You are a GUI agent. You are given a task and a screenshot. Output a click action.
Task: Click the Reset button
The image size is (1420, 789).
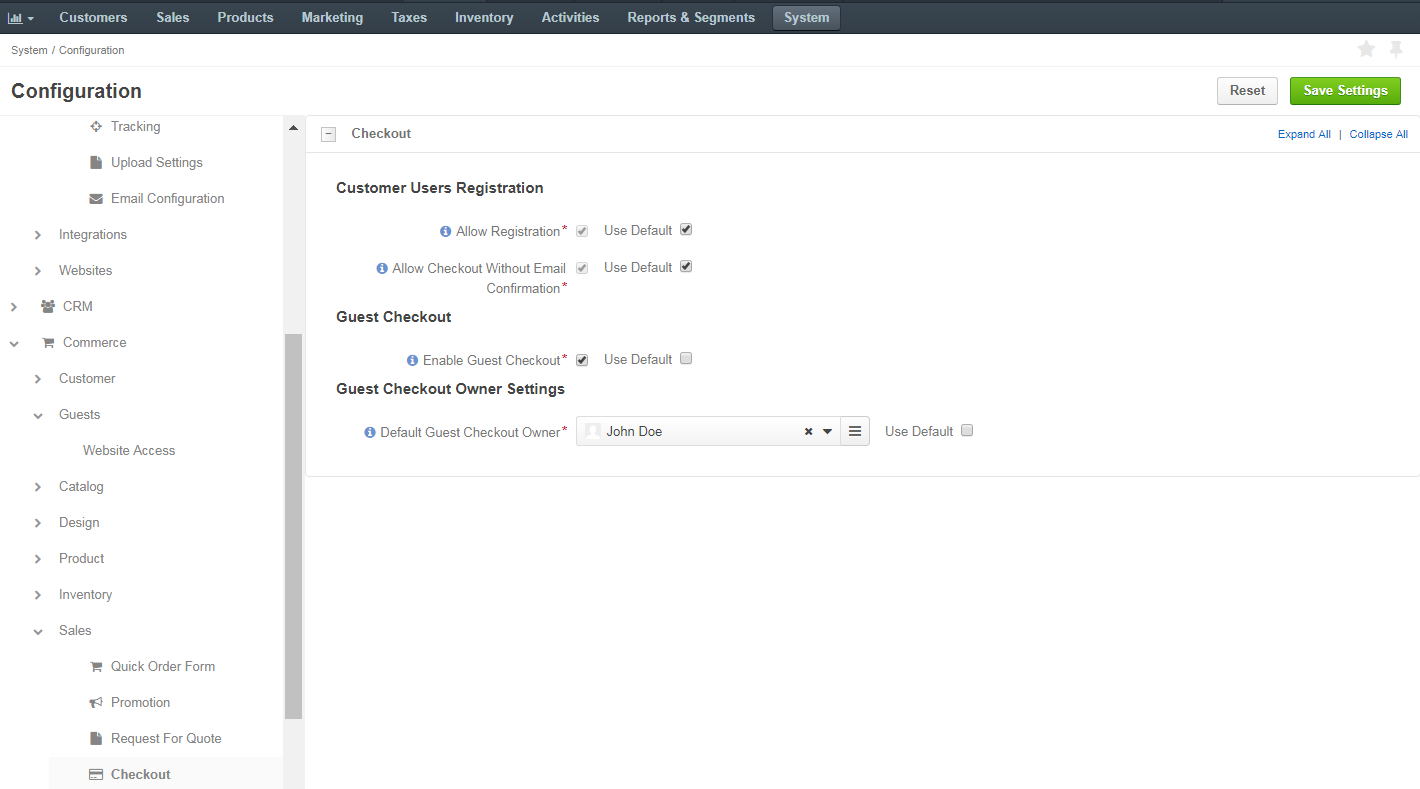pos(1247,90)
